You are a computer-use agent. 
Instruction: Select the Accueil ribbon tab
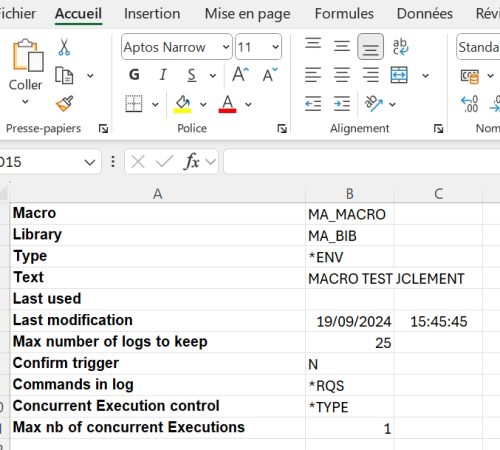tap(78, 14)
